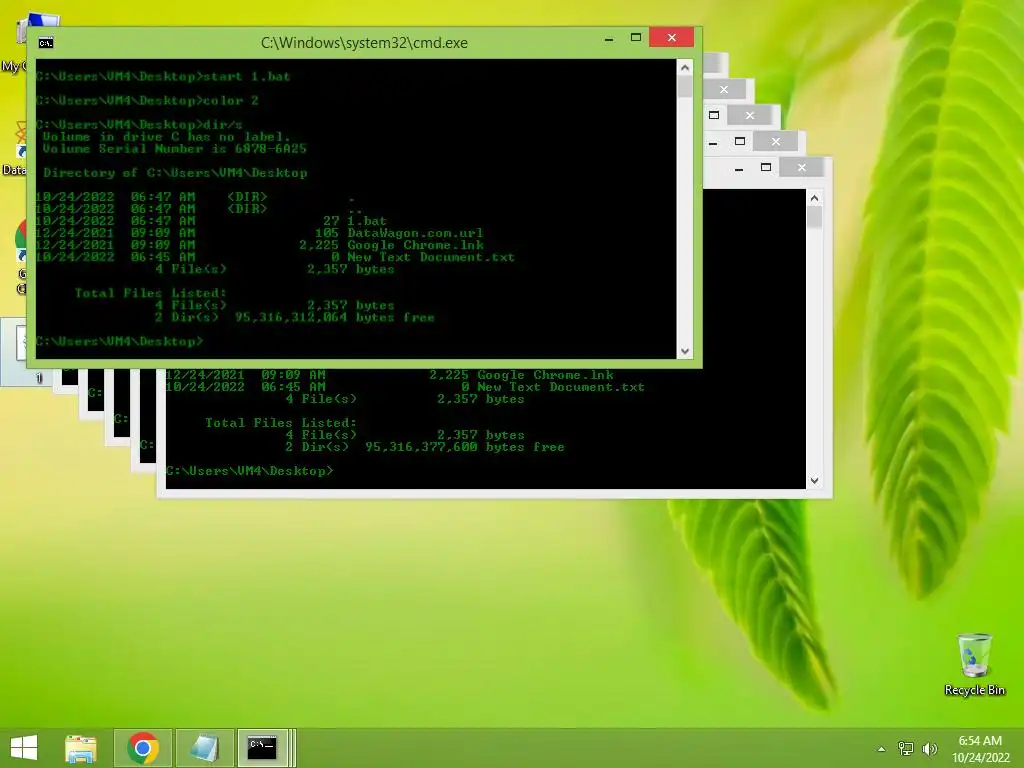The height and width of the screenshot is (768, 1024).
Task: Click scroll down arrow in rear cmd window
Action: pyautogui.click(x=814, y=481)
